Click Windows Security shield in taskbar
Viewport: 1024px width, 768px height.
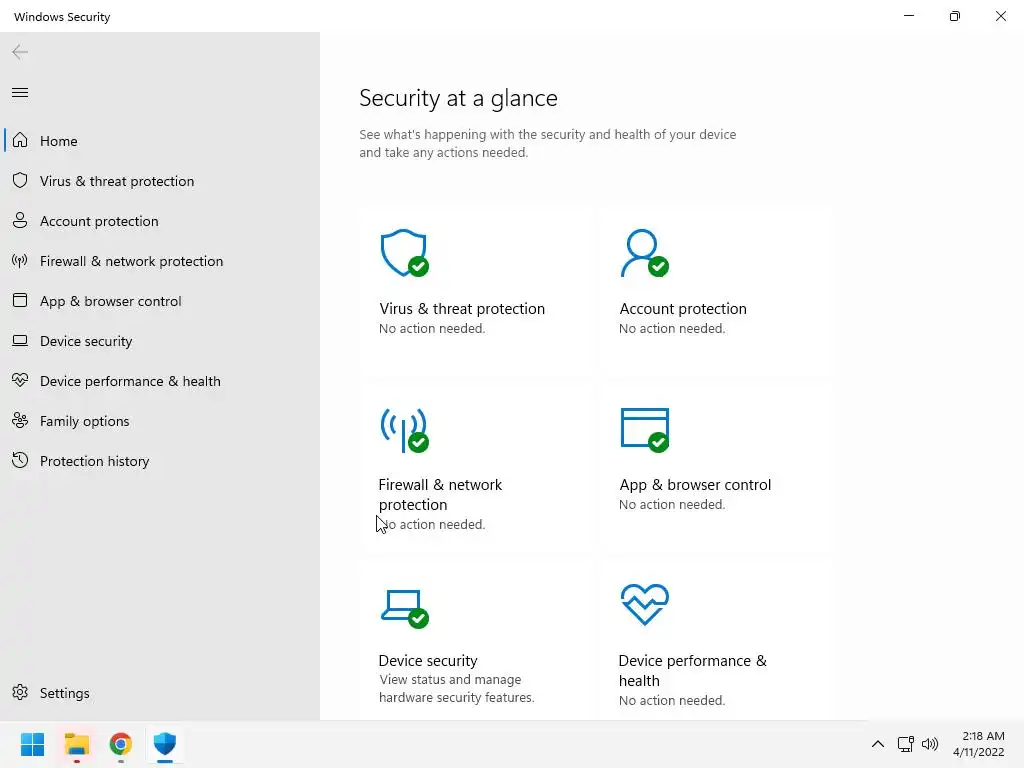click(x=165, y=744)
